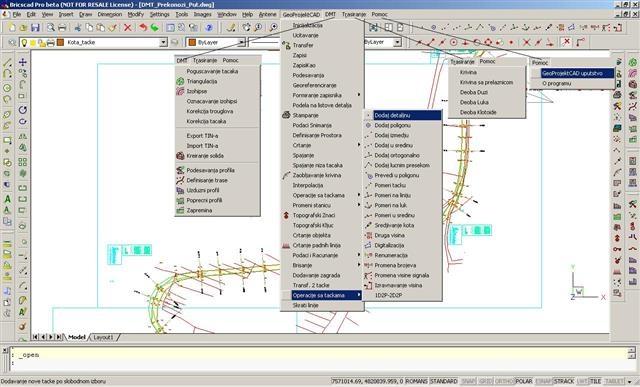Viewport: 640px width, 387px height.
Task: Toggle TILE mode in the status bar
Action: click(595, 381)
